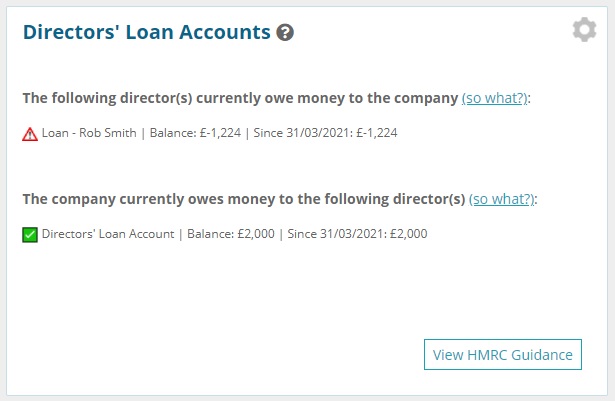
Task: Click heading "The company currently owes money"
Action: 244,199
